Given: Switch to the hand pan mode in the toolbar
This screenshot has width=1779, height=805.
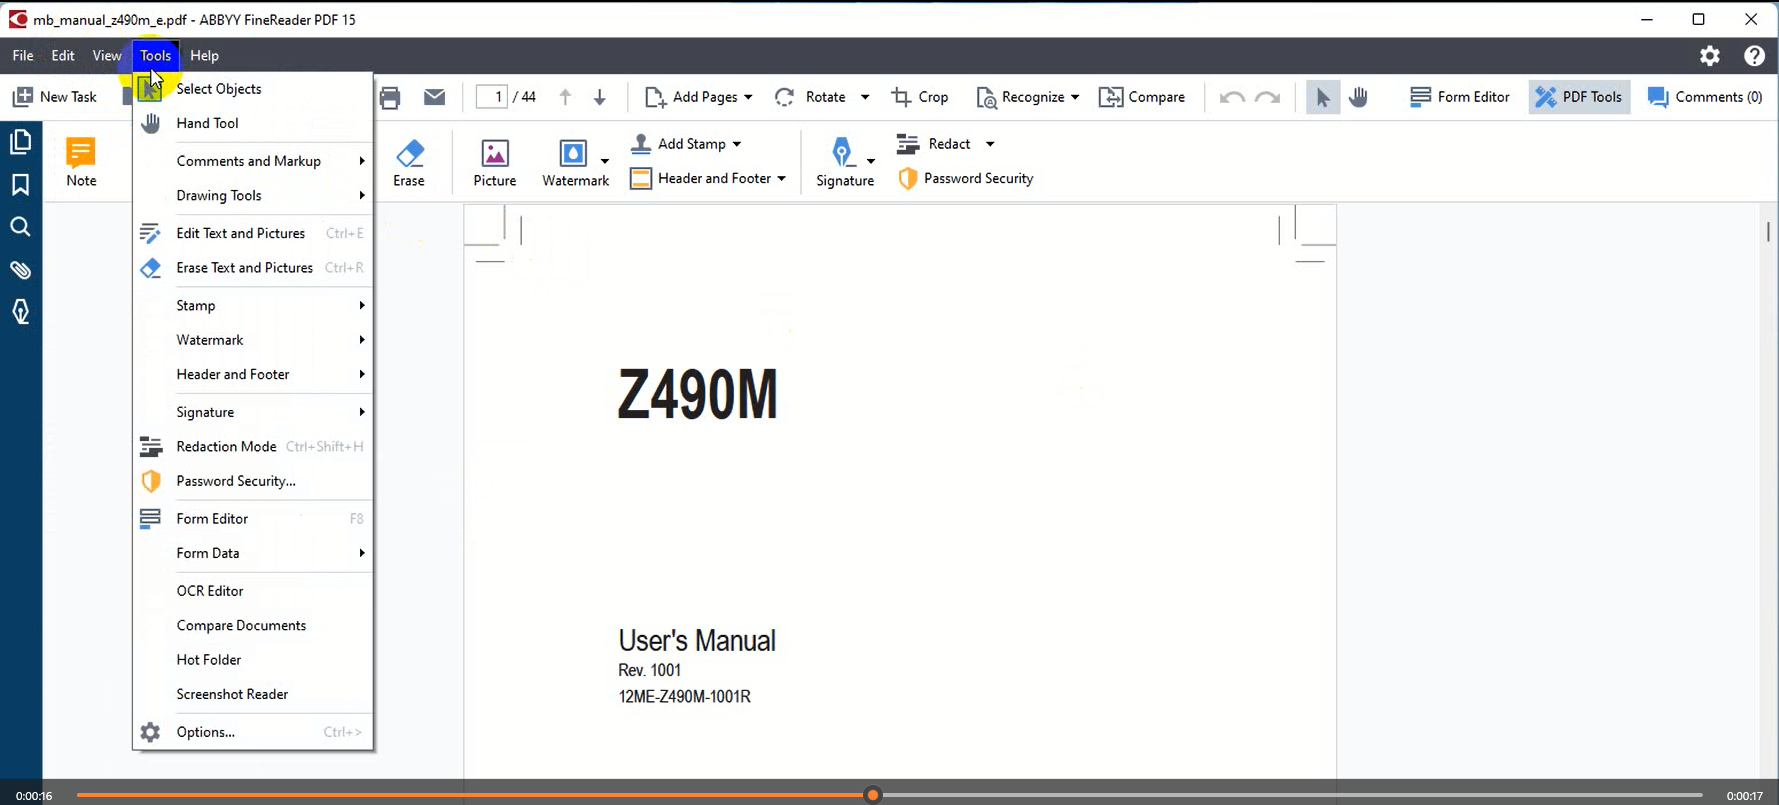Looking at the screenshot, I should tap(1358, 97).
